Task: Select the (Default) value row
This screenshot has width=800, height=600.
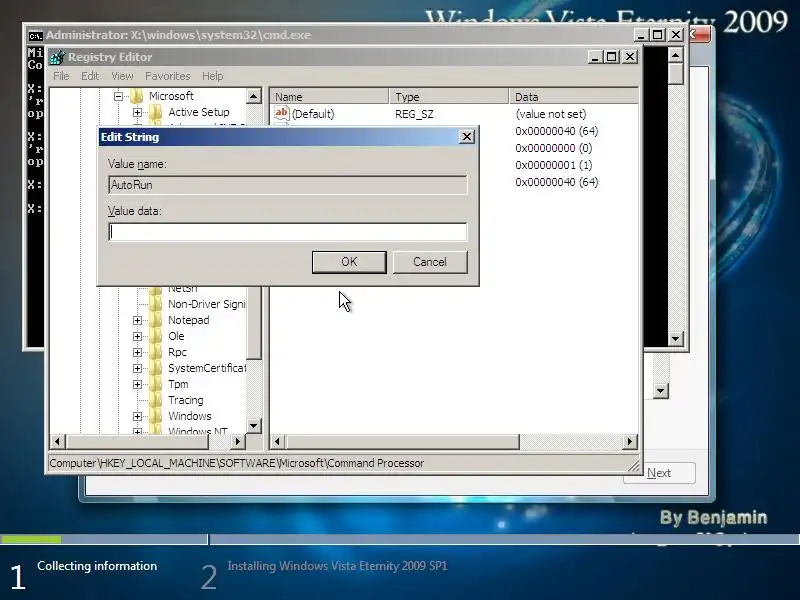Action: [454, 114]
